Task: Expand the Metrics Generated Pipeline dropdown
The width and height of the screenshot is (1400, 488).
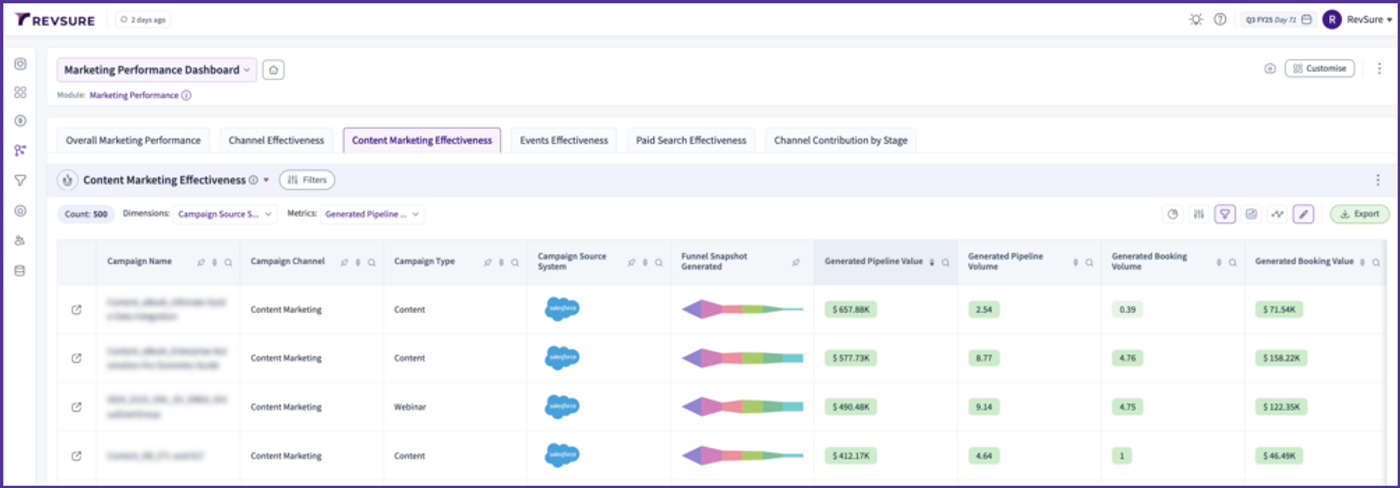Action: (371, 214)
